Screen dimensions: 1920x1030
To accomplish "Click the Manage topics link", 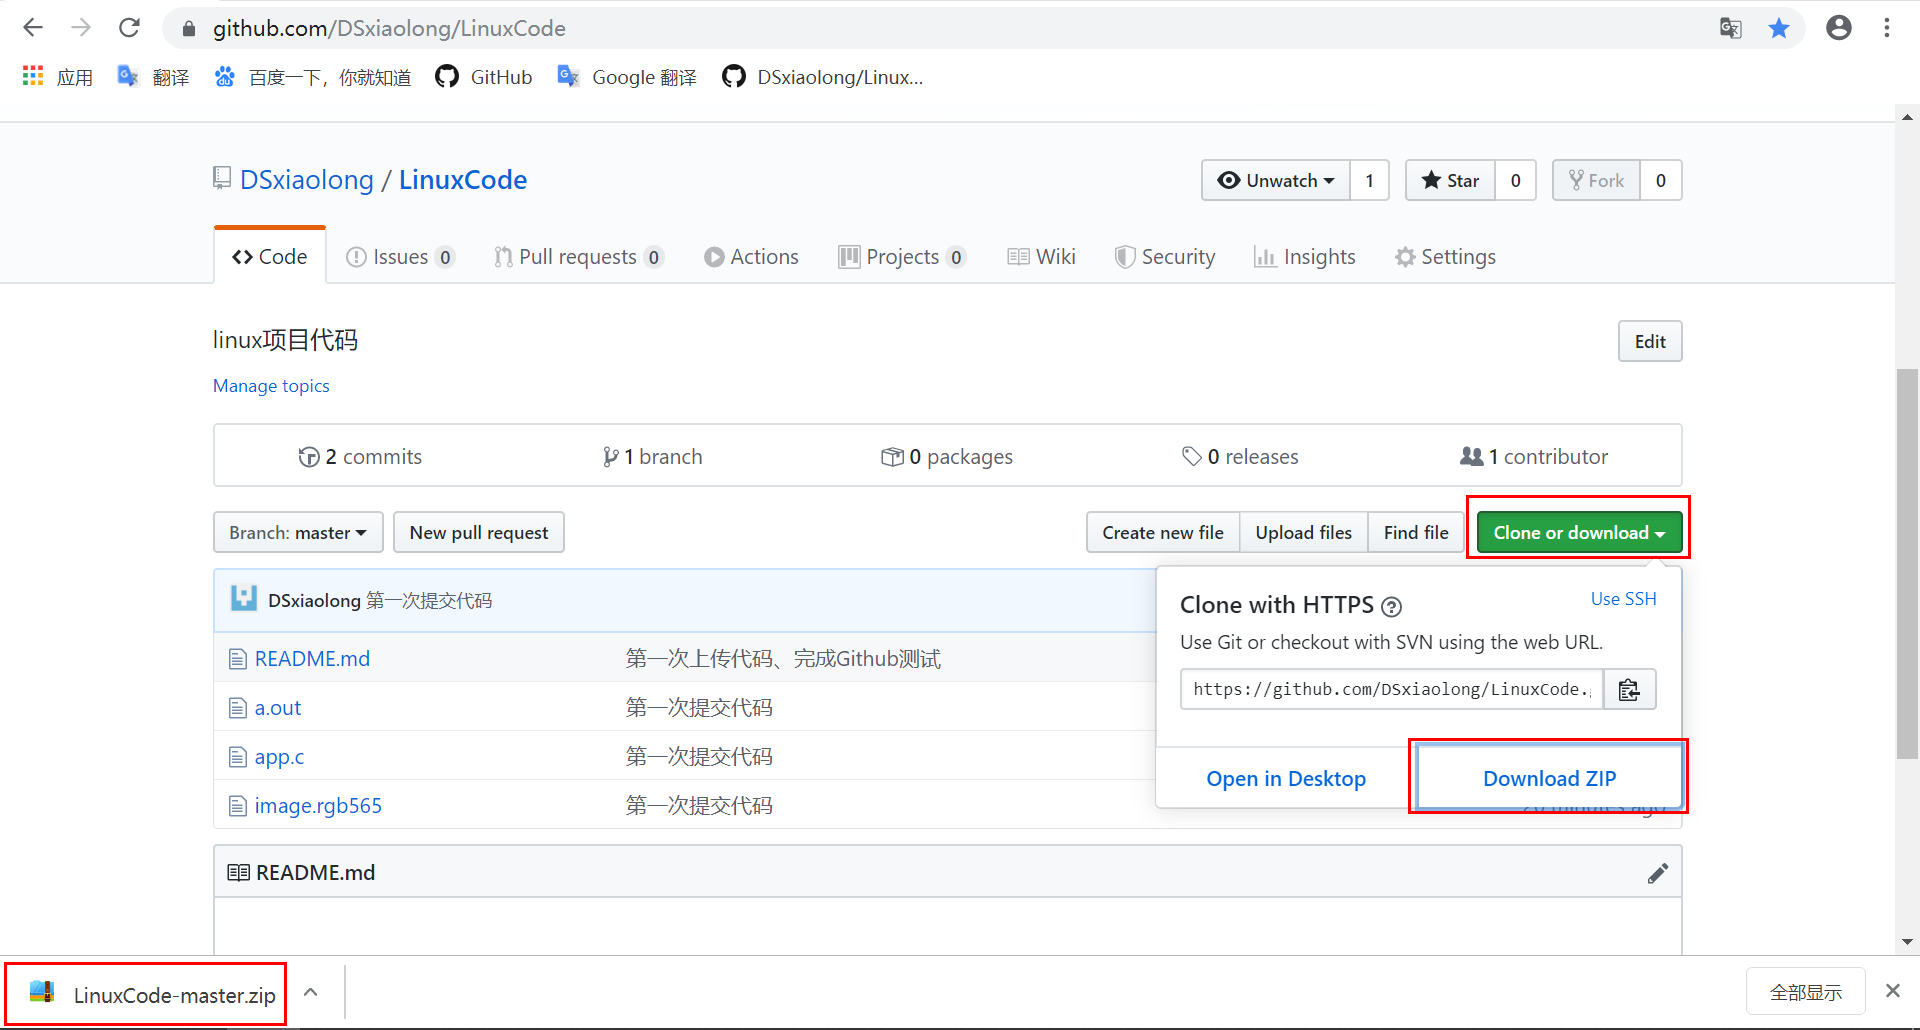I will click(271, 386).
